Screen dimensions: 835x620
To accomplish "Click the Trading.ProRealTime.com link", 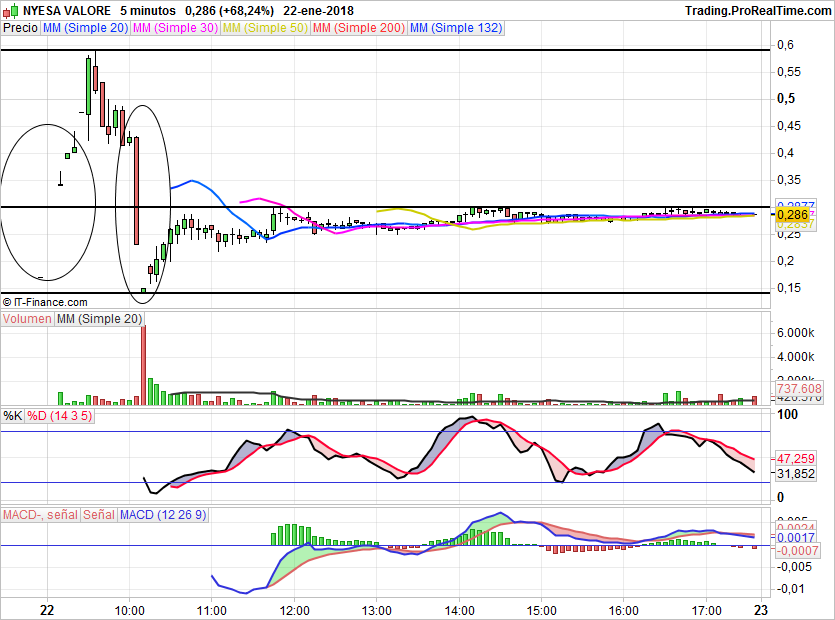I will pos(757,11).
